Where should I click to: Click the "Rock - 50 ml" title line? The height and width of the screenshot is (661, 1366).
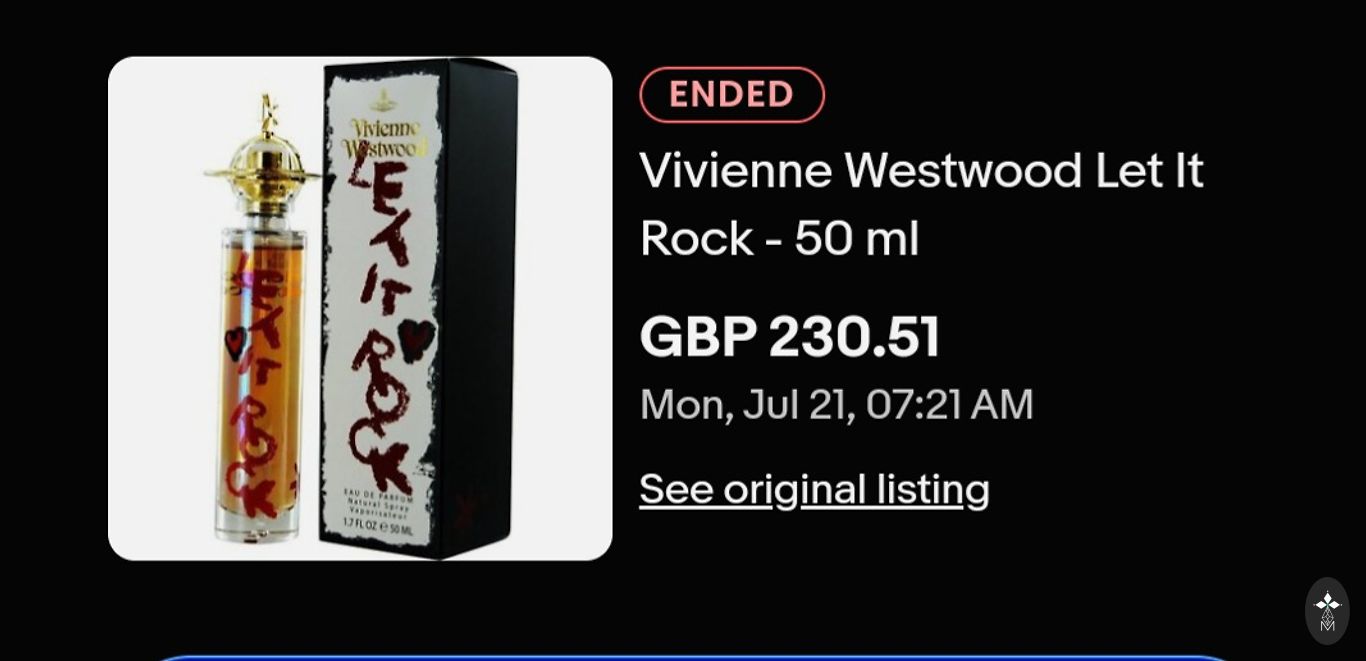[779, 238]
